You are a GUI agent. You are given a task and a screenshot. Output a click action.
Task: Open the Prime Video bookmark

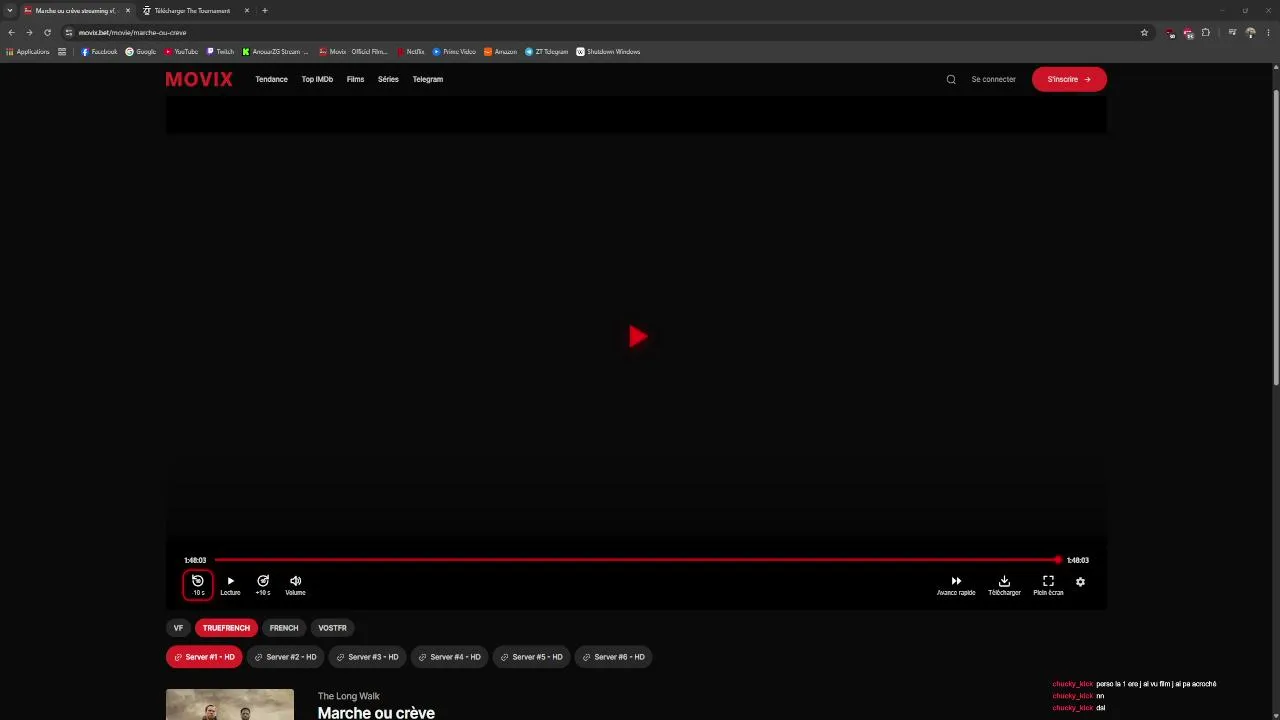tap(454, 52)
